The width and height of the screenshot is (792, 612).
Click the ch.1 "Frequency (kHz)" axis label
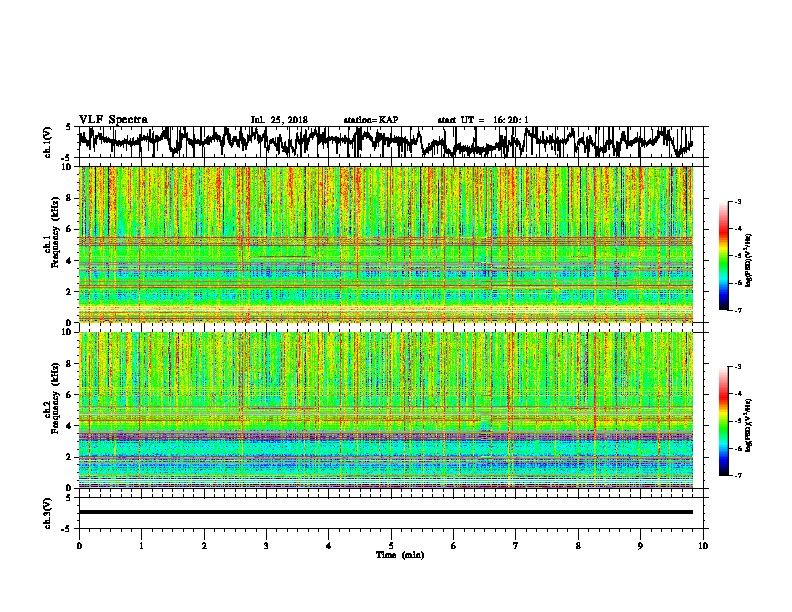(55, 233)
